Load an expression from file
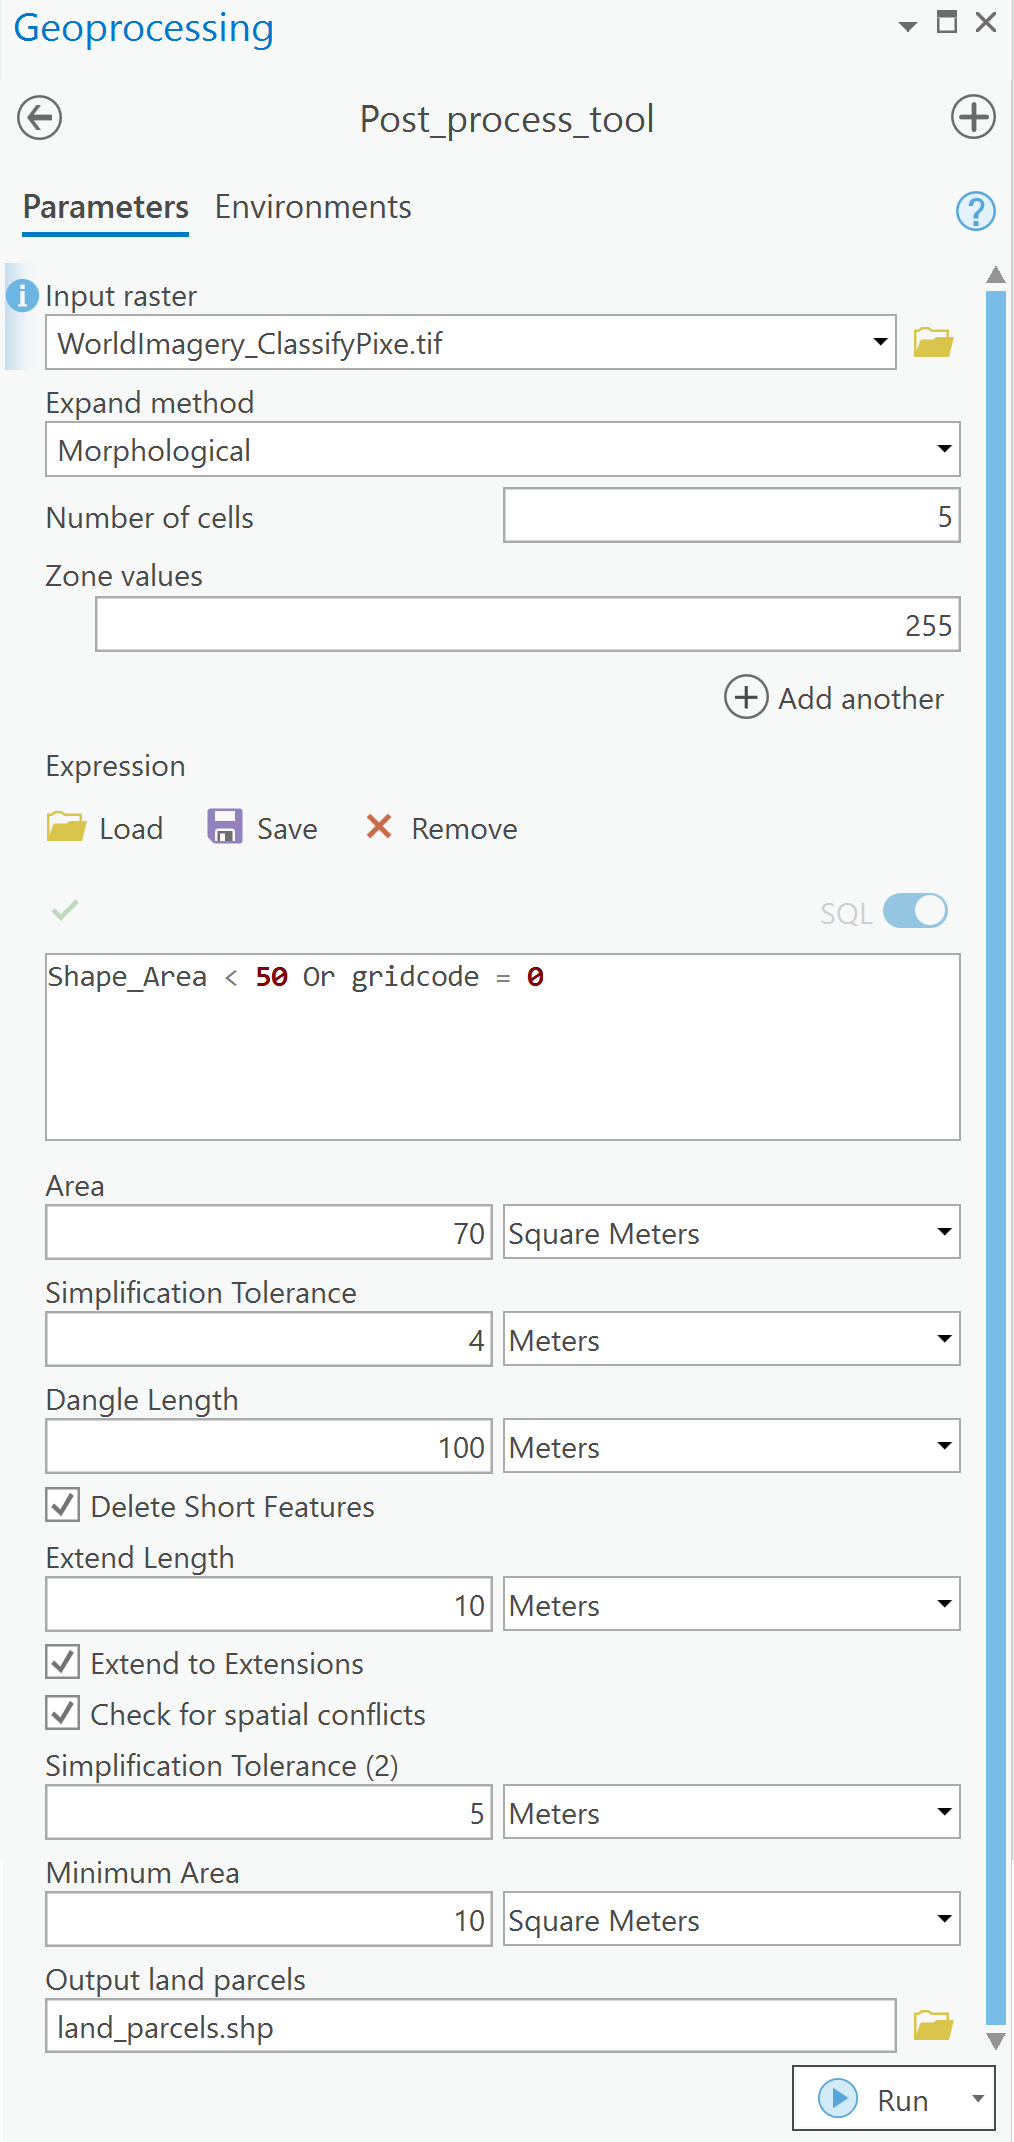This screenshot has height=2142, width=1014. coord(105,828)
